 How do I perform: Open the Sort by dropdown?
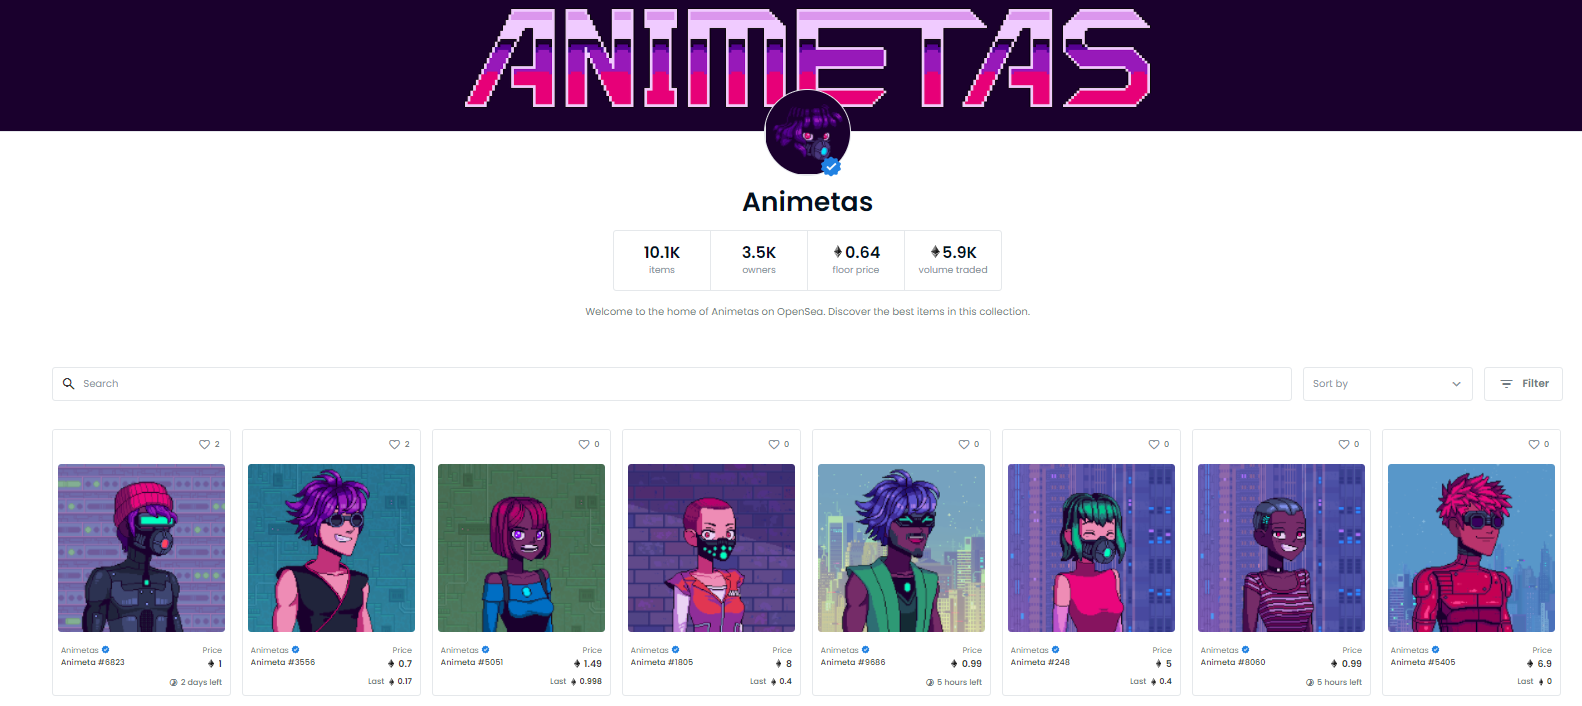(1387, 384)
